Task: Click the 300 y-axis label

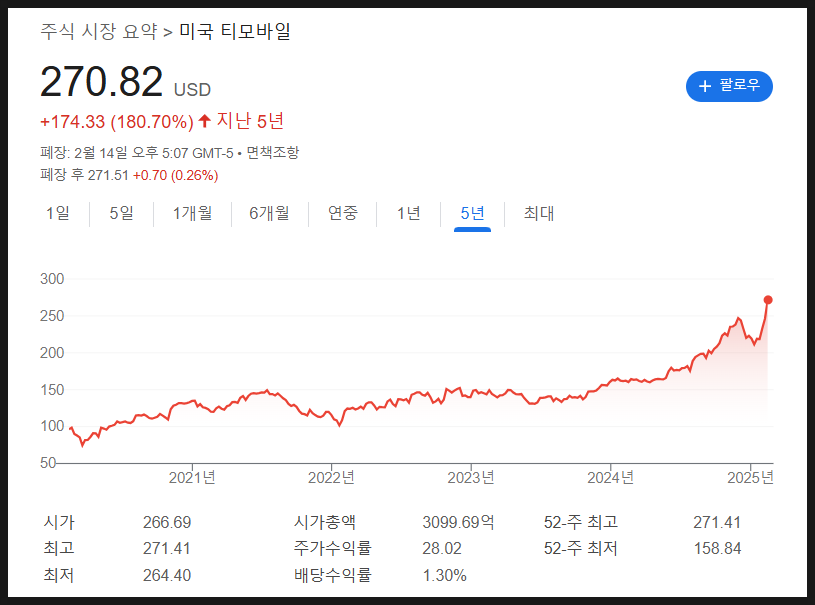Action: tap(52, 279)
